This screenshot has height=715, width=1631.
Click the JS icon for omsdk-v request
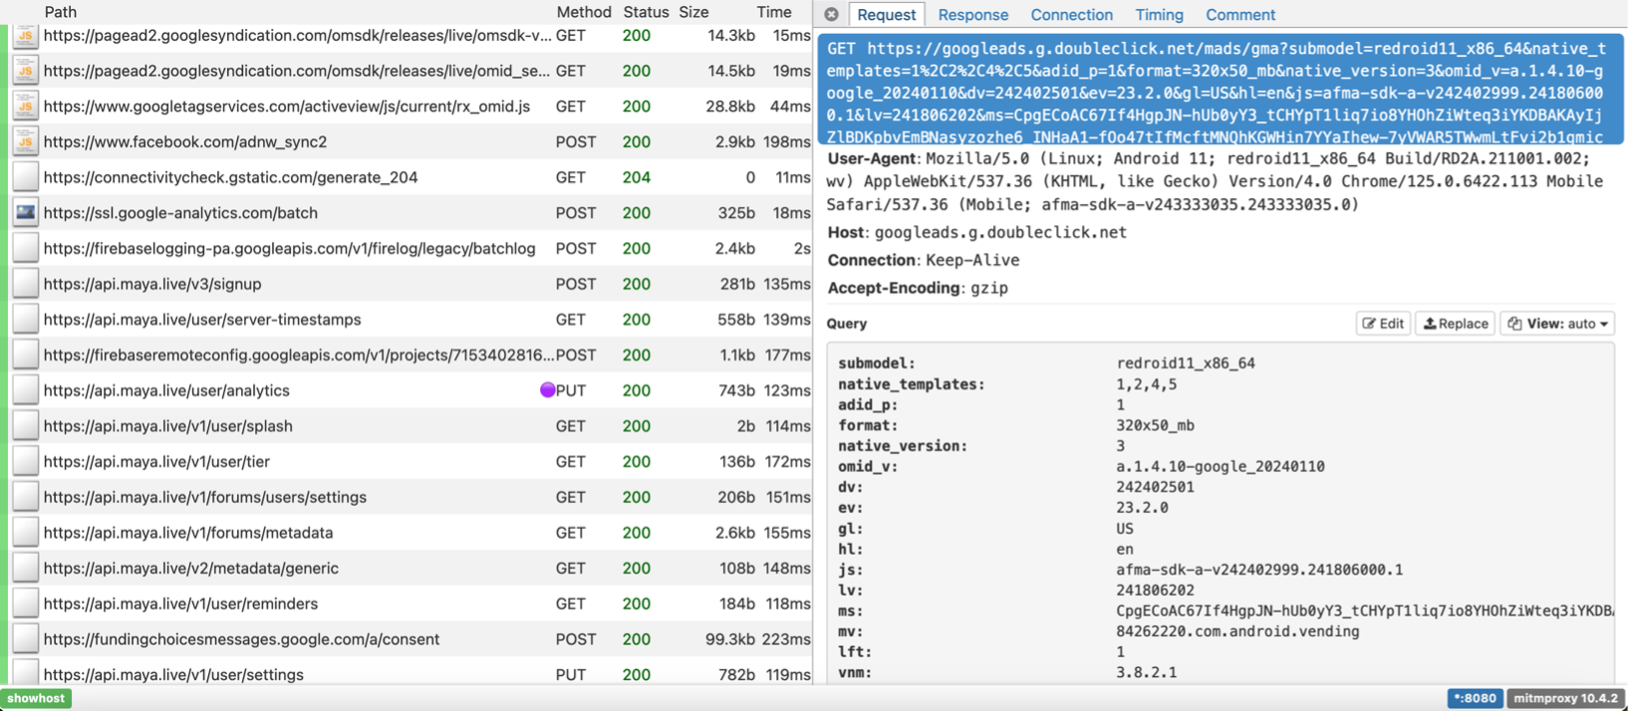click(x=25, y=36)
